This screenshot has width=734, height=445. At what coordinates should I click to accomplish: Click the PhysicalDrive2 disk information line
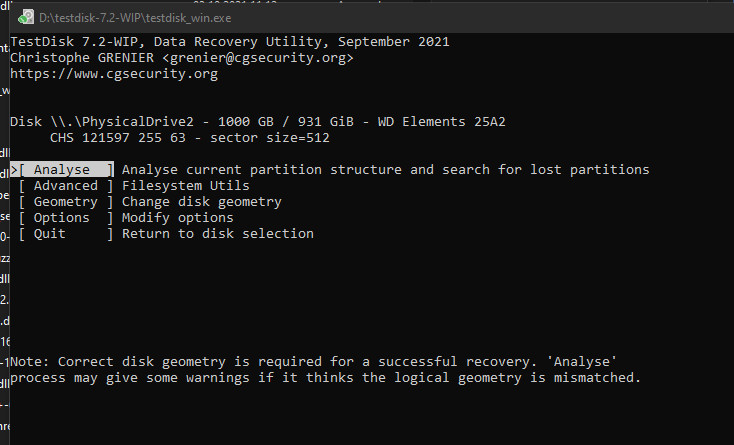(258, 122)
